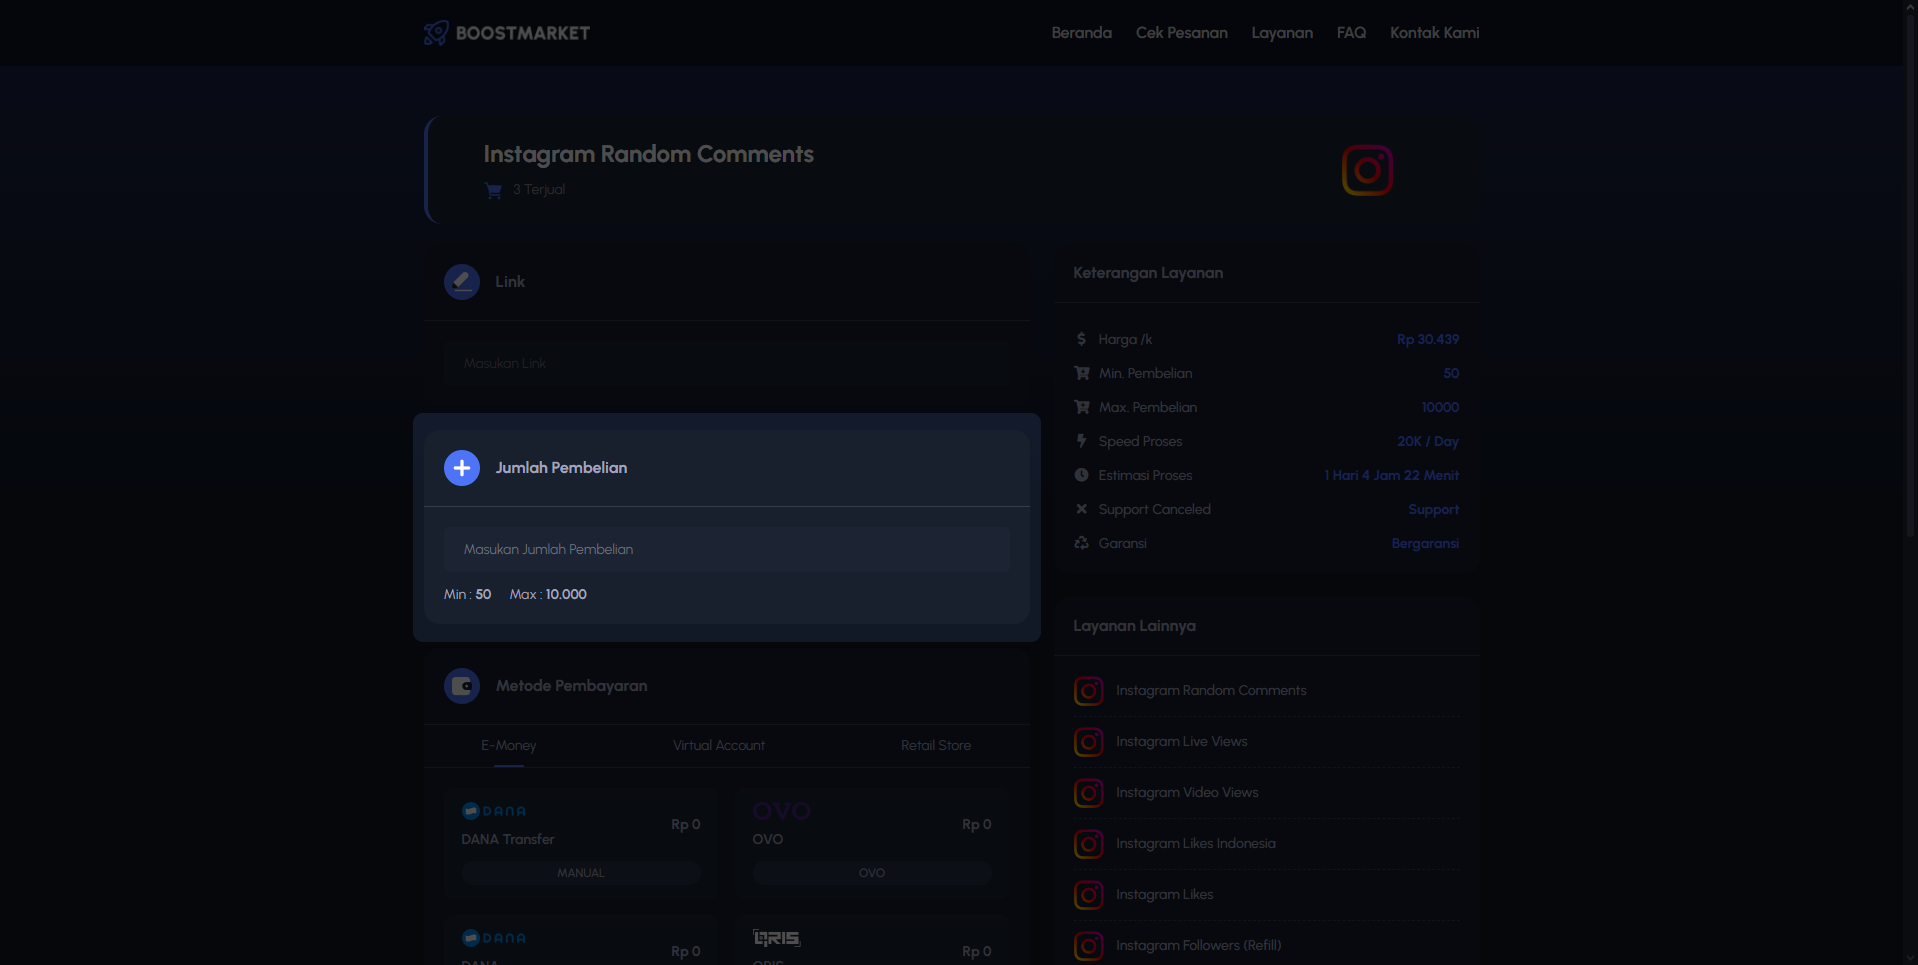This screenshot has width=1918, height=965.
Task: Click the plus icon beside Jumlah Pembelian
Action: [x=462, y=468]
